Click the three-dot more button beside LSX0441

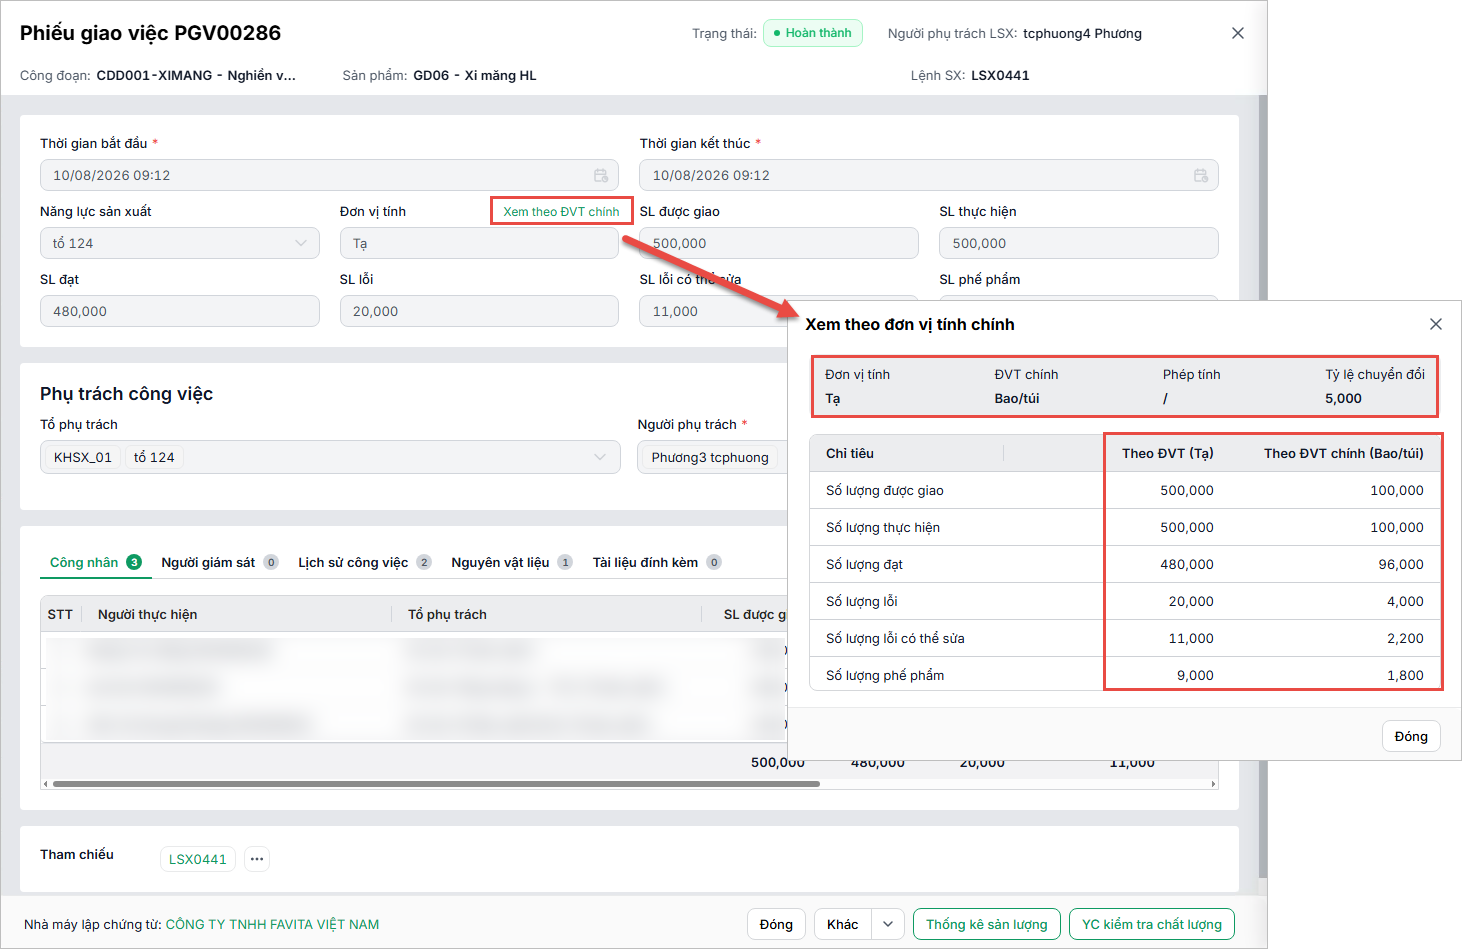point(257,859)
